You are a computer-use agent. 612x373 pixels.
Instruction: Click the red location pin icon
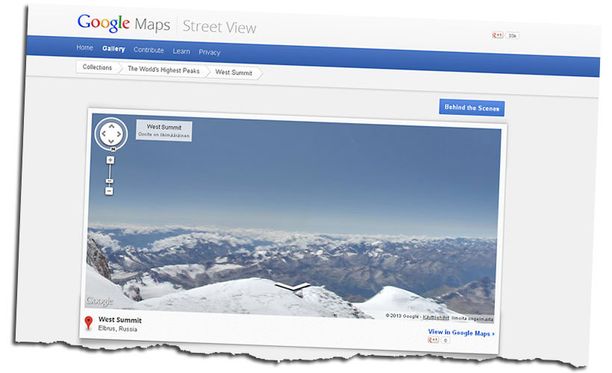[x=89, y=323]
